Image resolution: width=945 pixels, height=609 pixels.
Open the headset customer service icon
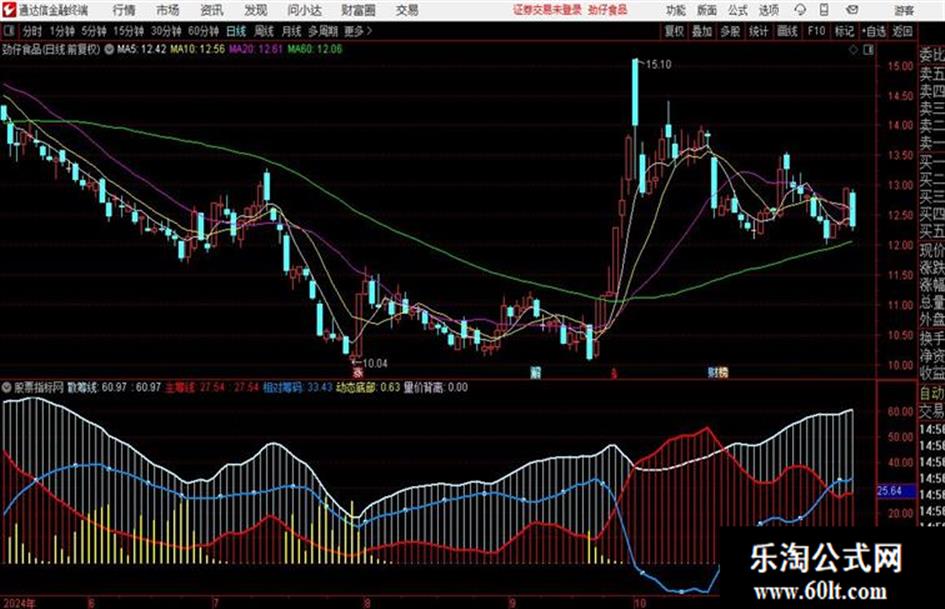pyautogui.click(x=800, y=10)
